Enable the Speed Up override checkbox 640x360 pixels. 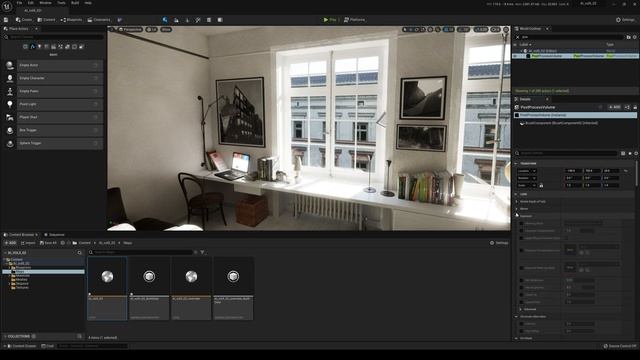521,295
